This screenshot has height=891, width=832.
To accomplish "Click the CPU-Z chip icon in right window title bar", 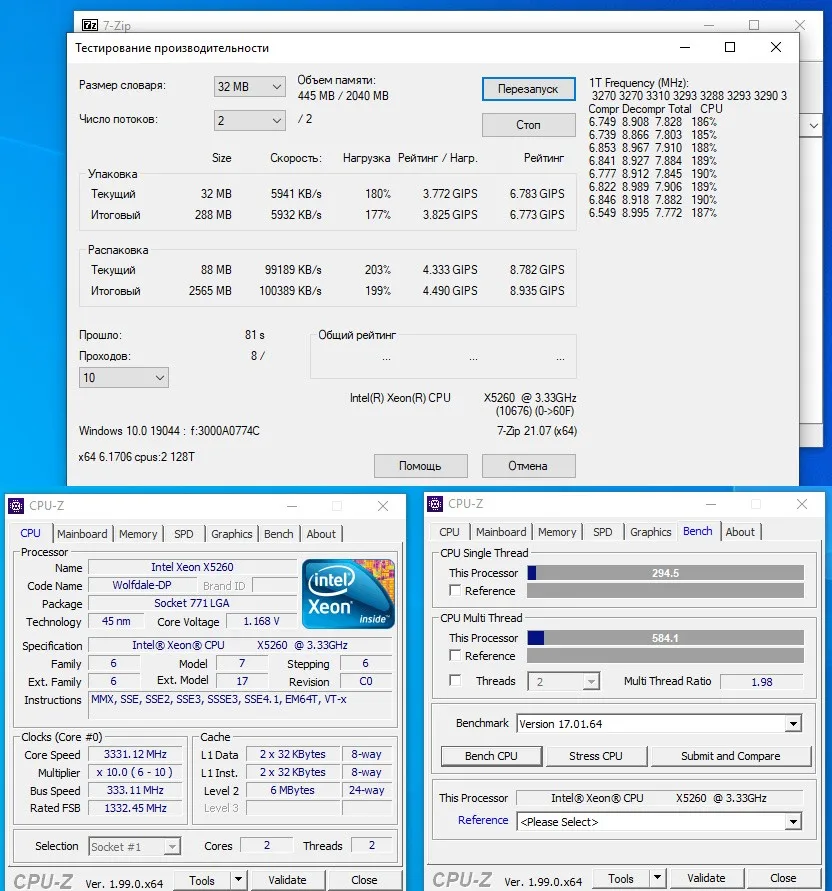I will click(435, 504).
